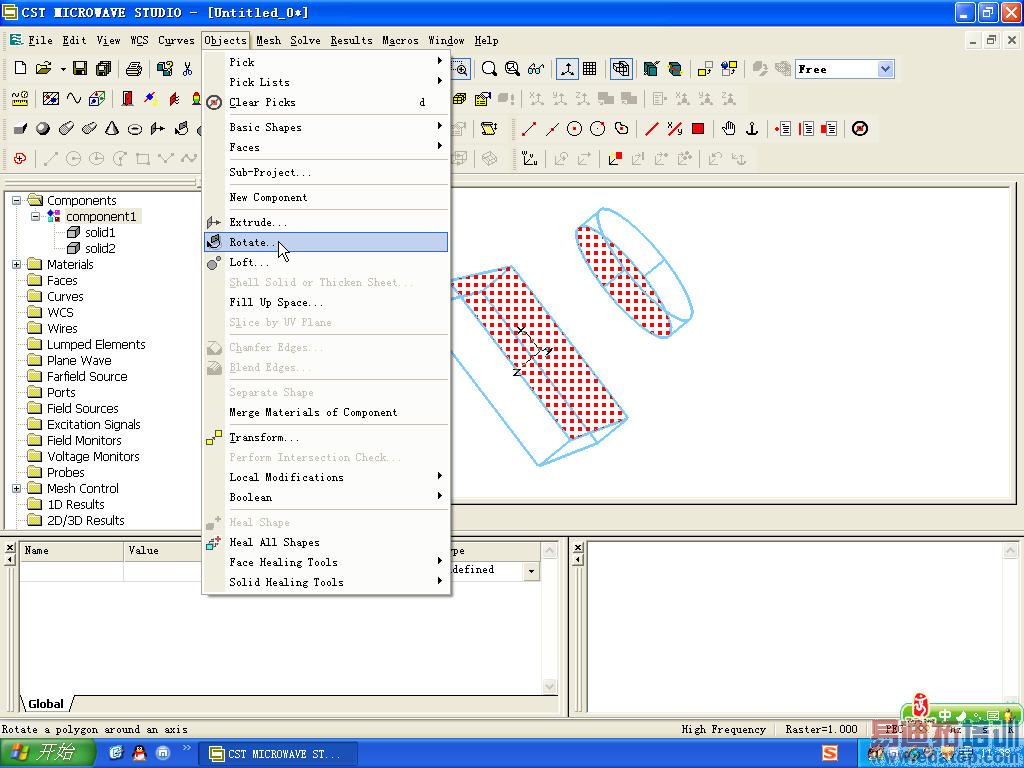Open the Windows Start button

[47, 753]
